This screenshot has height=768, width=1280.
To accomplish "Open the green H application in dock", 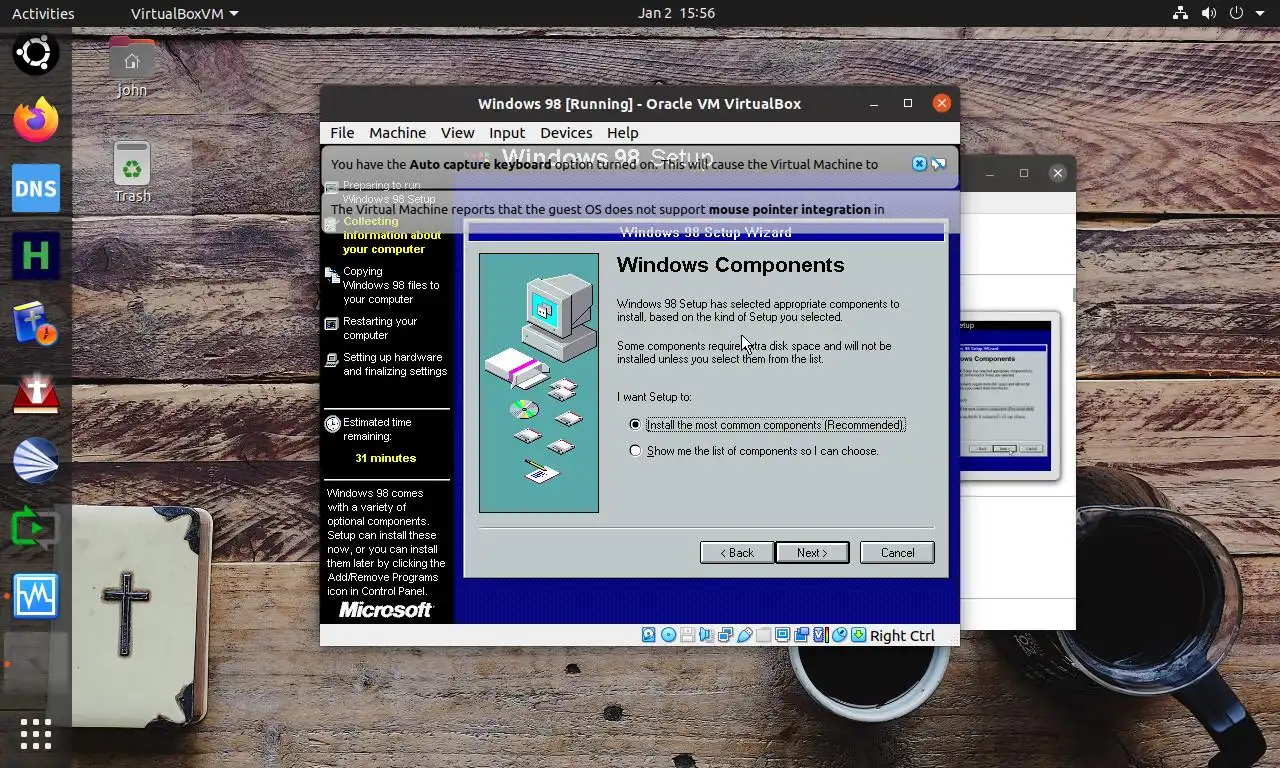I will (36, 256).
